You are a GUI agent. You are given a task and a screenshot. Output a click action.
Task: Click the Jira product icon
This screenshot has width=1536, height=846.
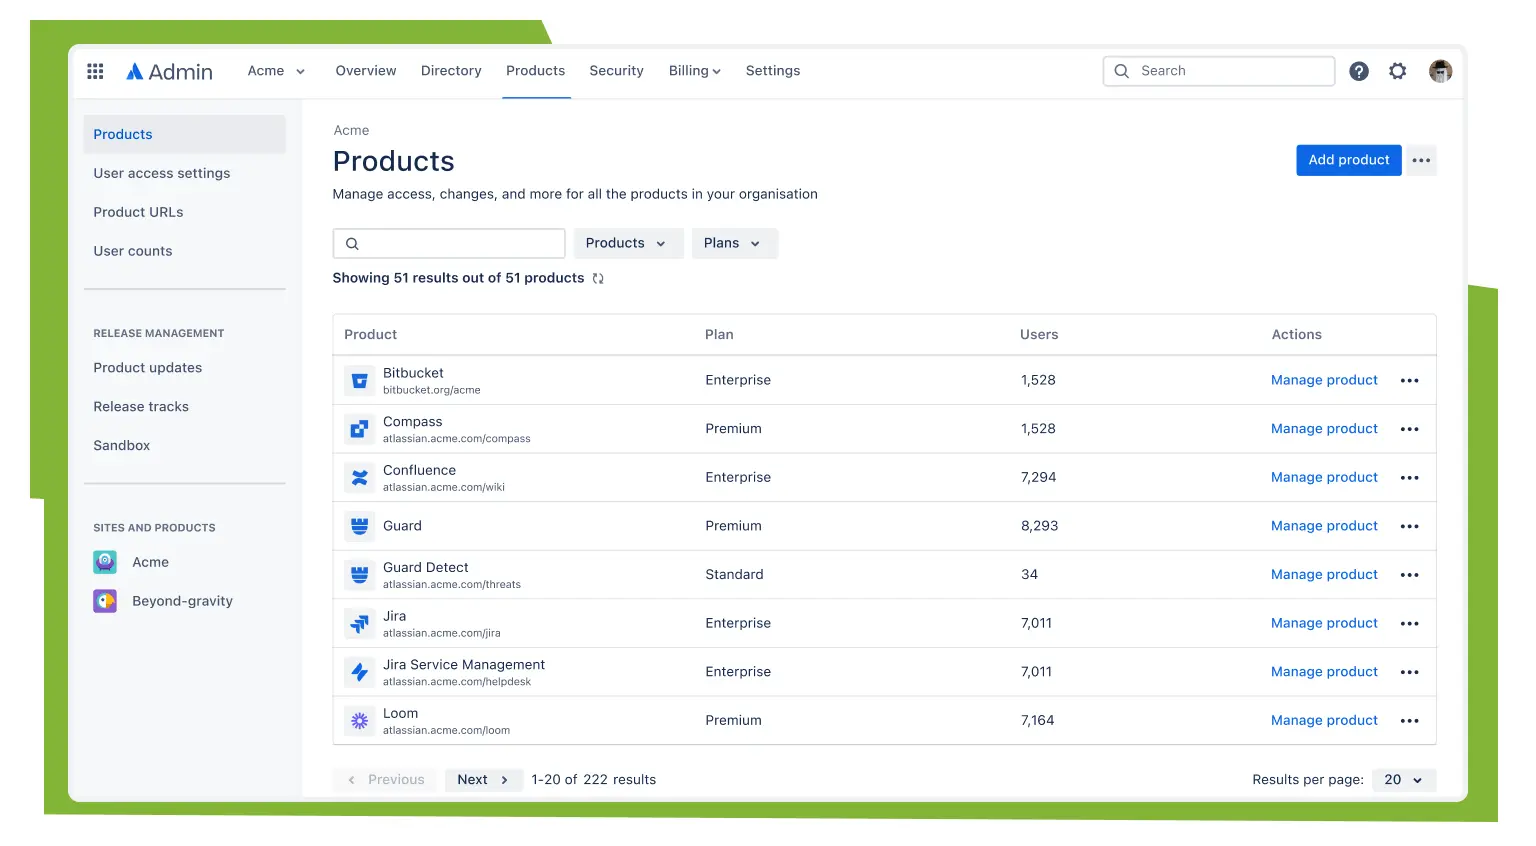[359, 623]
